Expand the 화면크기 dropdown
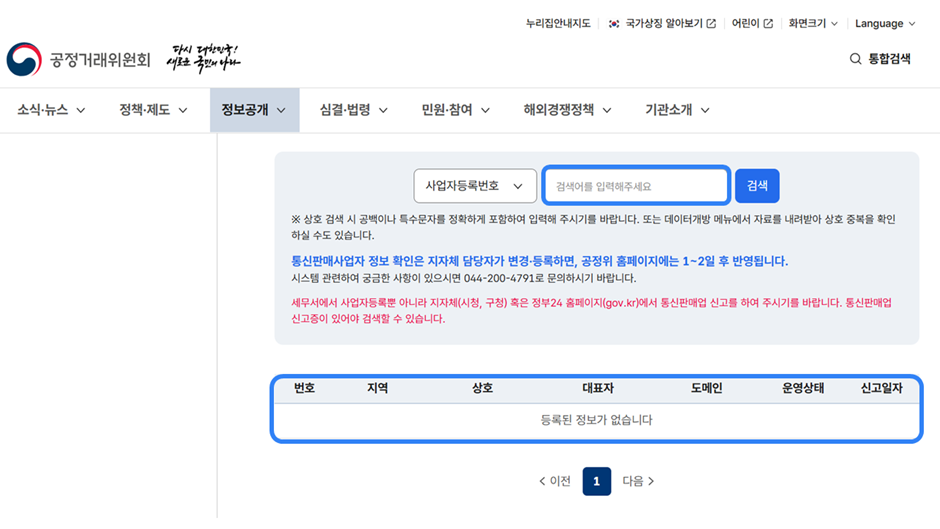Screen dimensions: 940x529 (813, 23)
